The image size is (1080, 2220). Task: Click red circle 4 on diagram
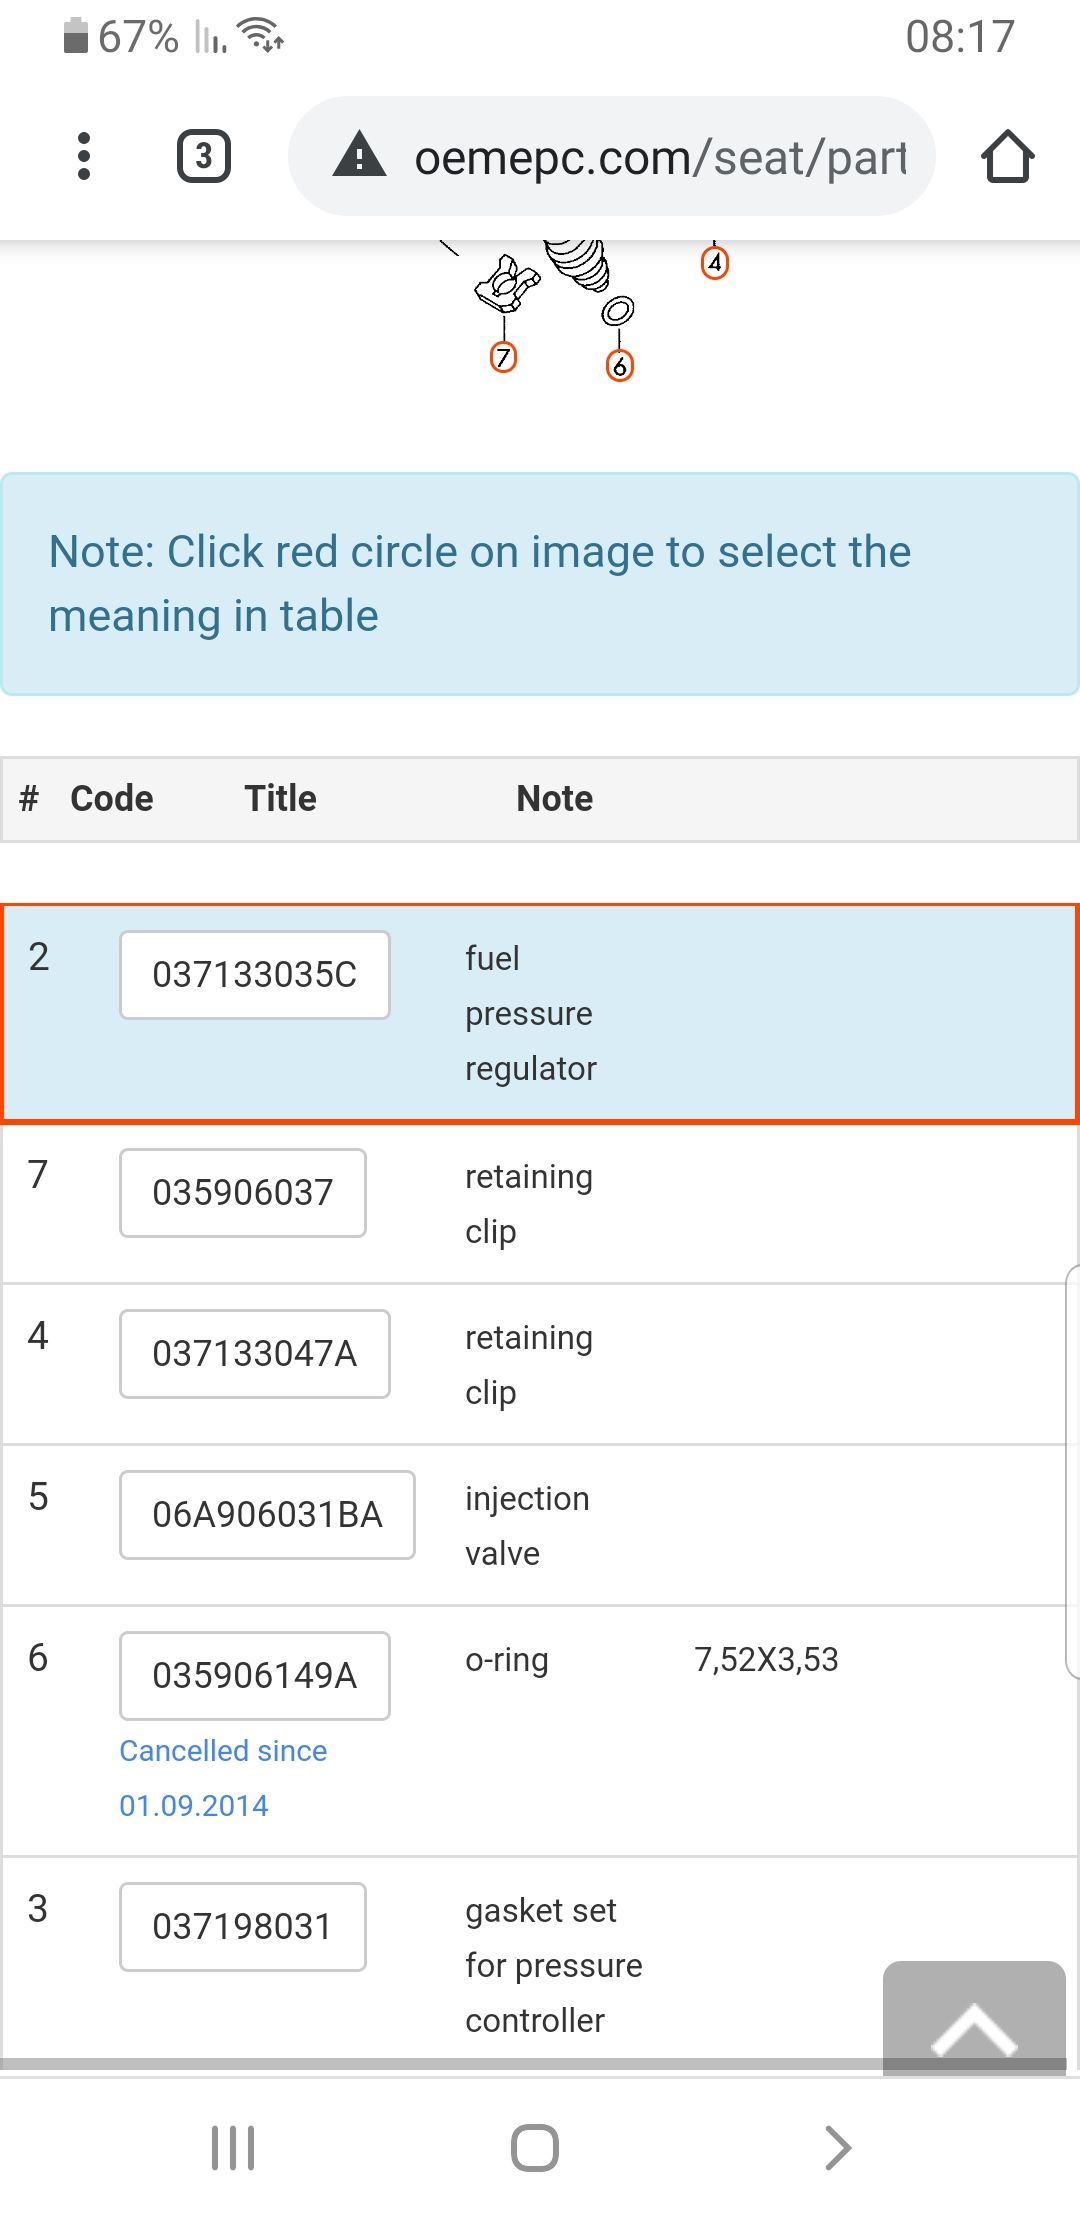point(714,263)
